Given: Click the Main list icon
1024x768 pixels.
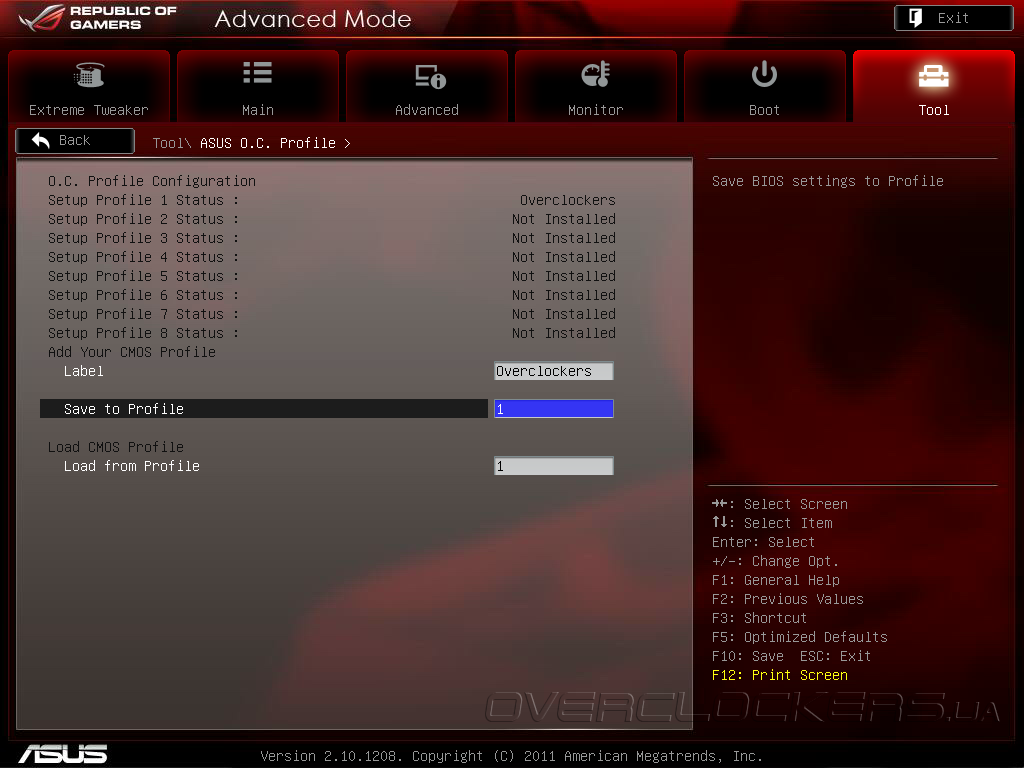Looking at the screenshot, I should pyautogui.click(x=257, y=72).
